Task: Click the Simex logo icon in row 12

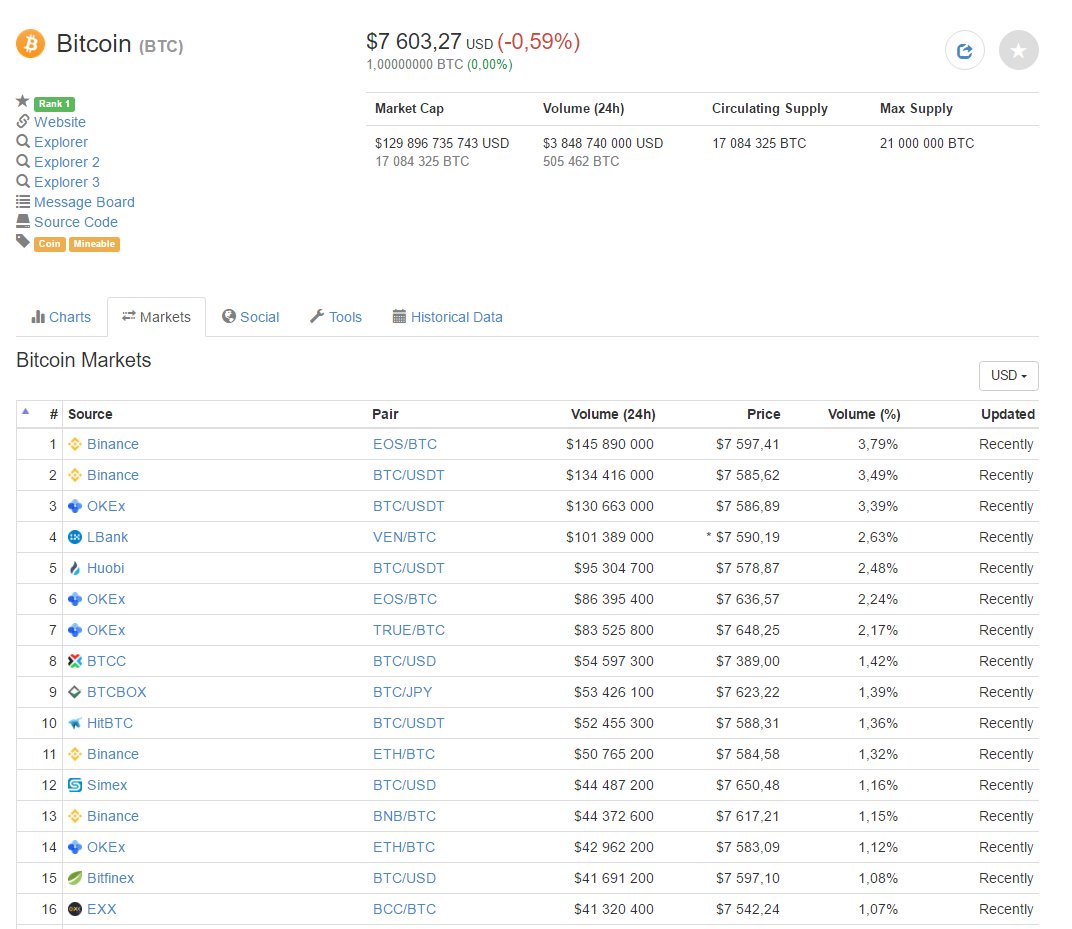Action: point(75,785)
